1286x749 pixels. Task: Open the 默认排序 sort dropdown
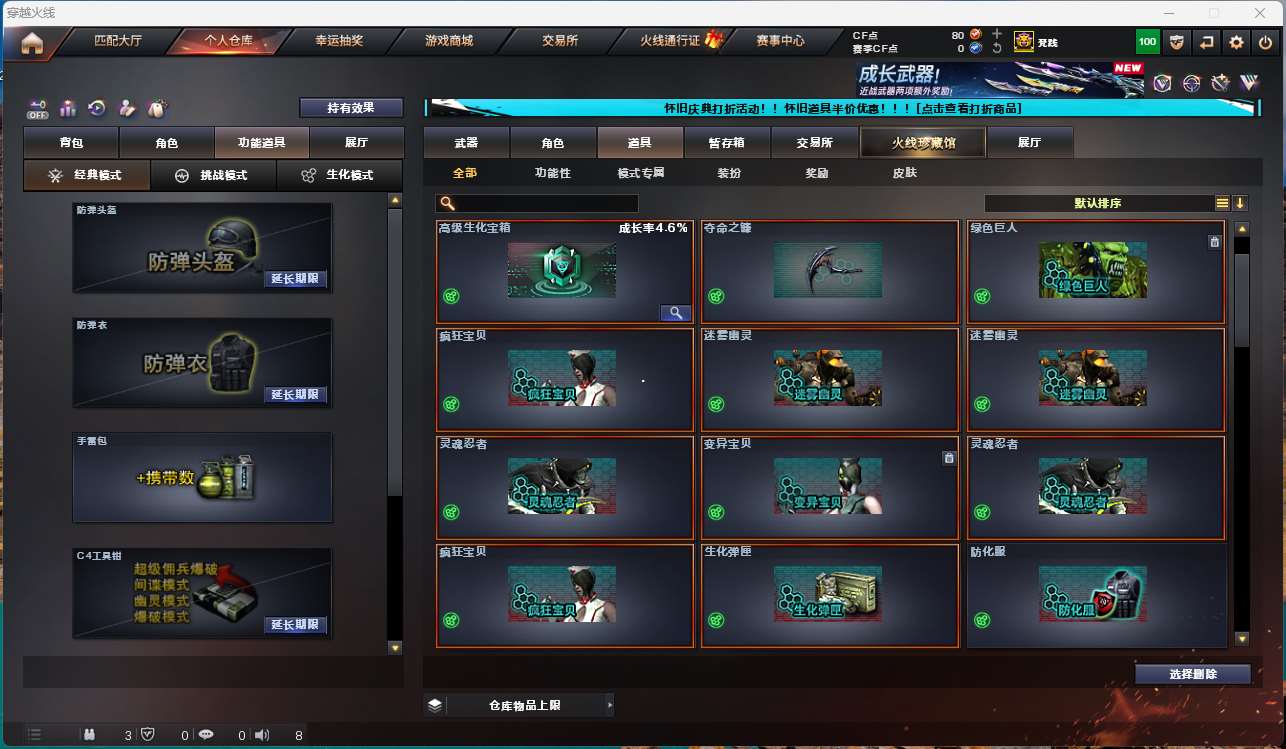coord(1098,203)
